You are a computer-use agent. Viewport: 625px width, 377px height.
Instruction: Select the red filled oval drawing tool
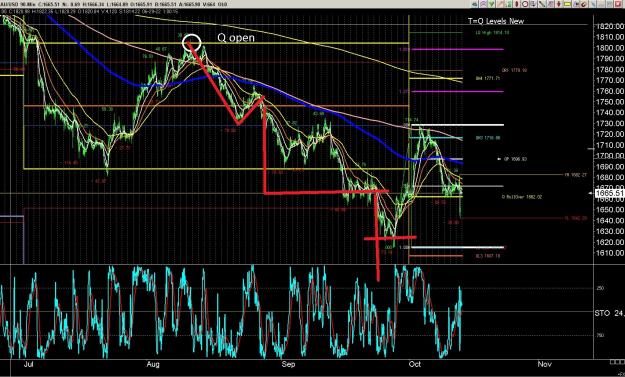click(517, 4)
